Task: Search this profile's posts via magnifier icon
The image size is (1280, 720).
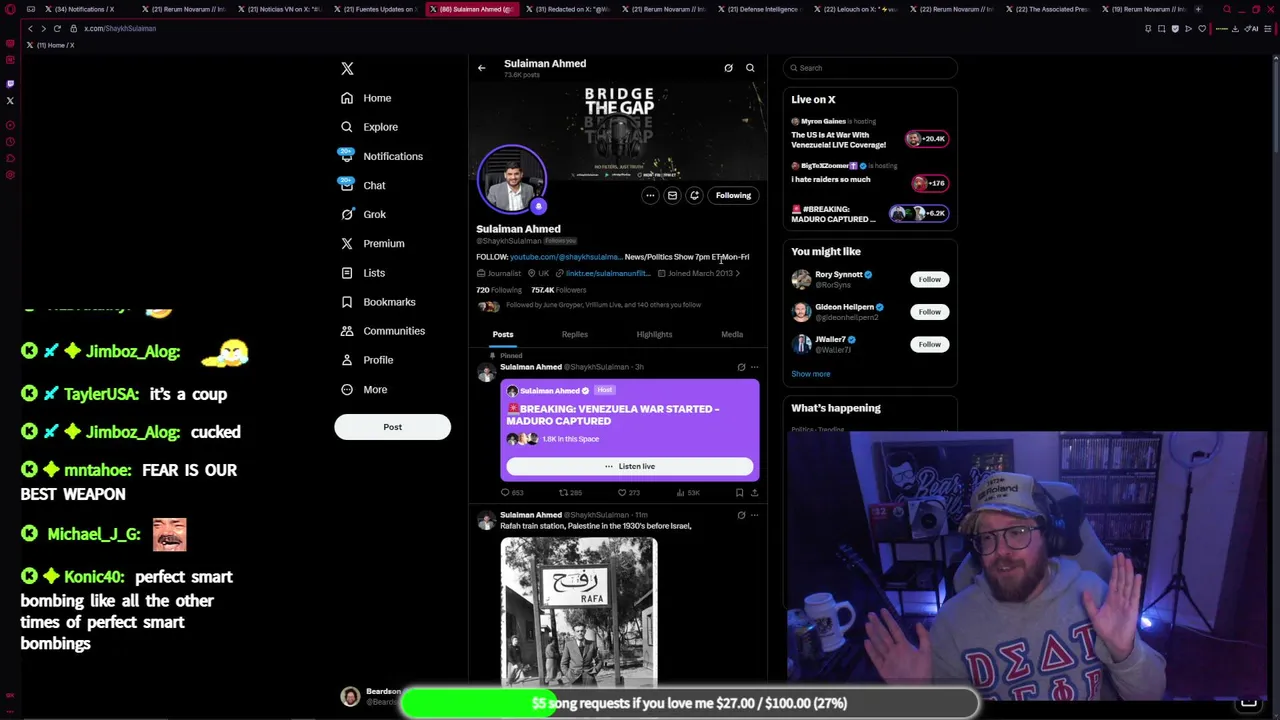Action: [x=750, y=68]
